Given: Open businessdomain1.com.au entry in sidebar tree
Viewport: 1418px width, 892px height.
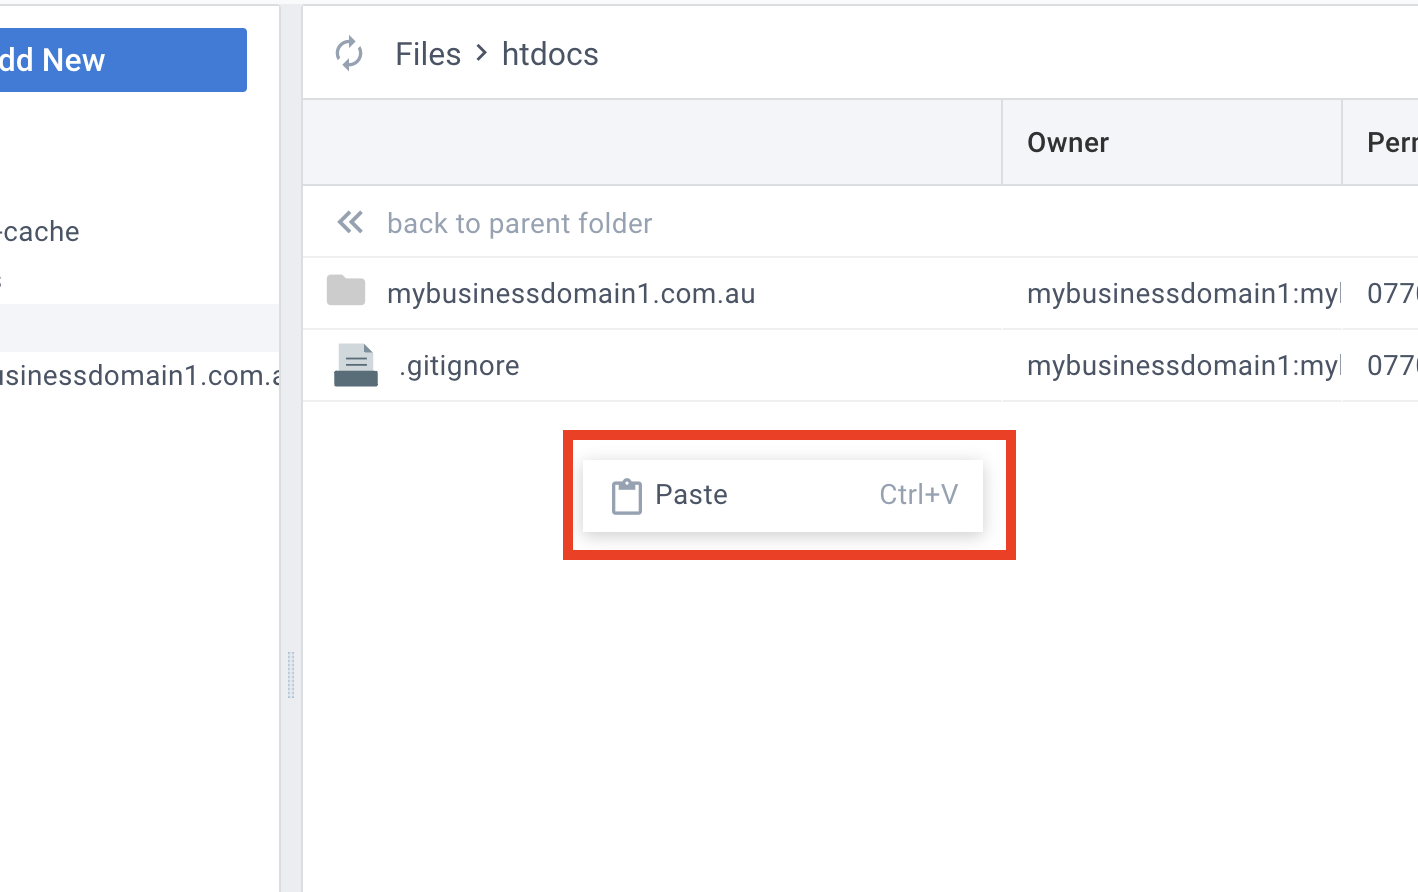Looking at the screenshot, I should pos(140,376).
